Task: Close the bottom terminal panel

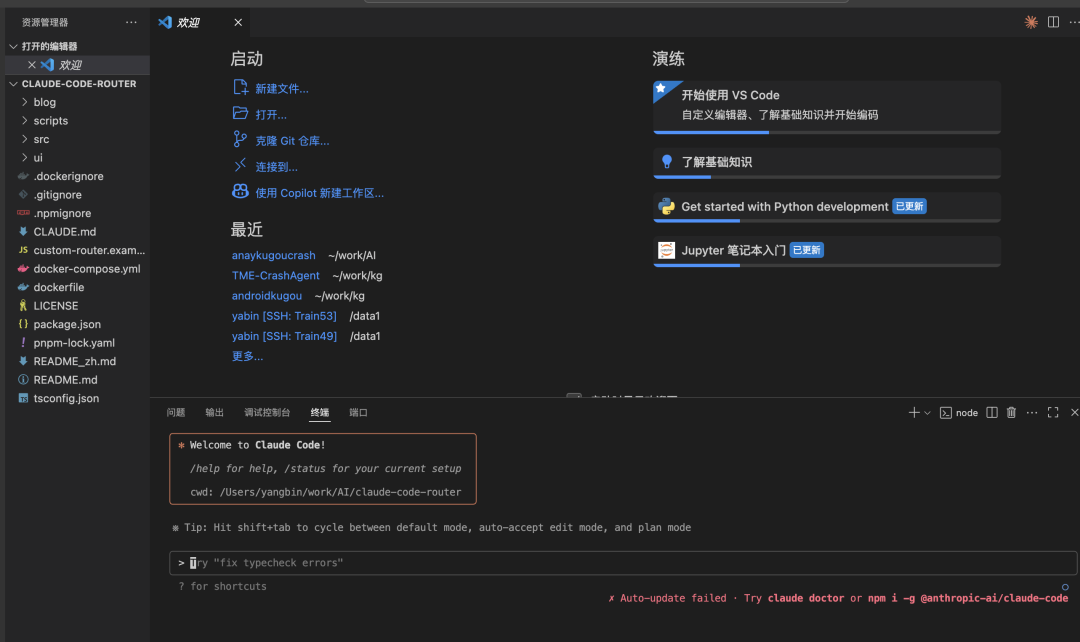Action: point(1074,413)
